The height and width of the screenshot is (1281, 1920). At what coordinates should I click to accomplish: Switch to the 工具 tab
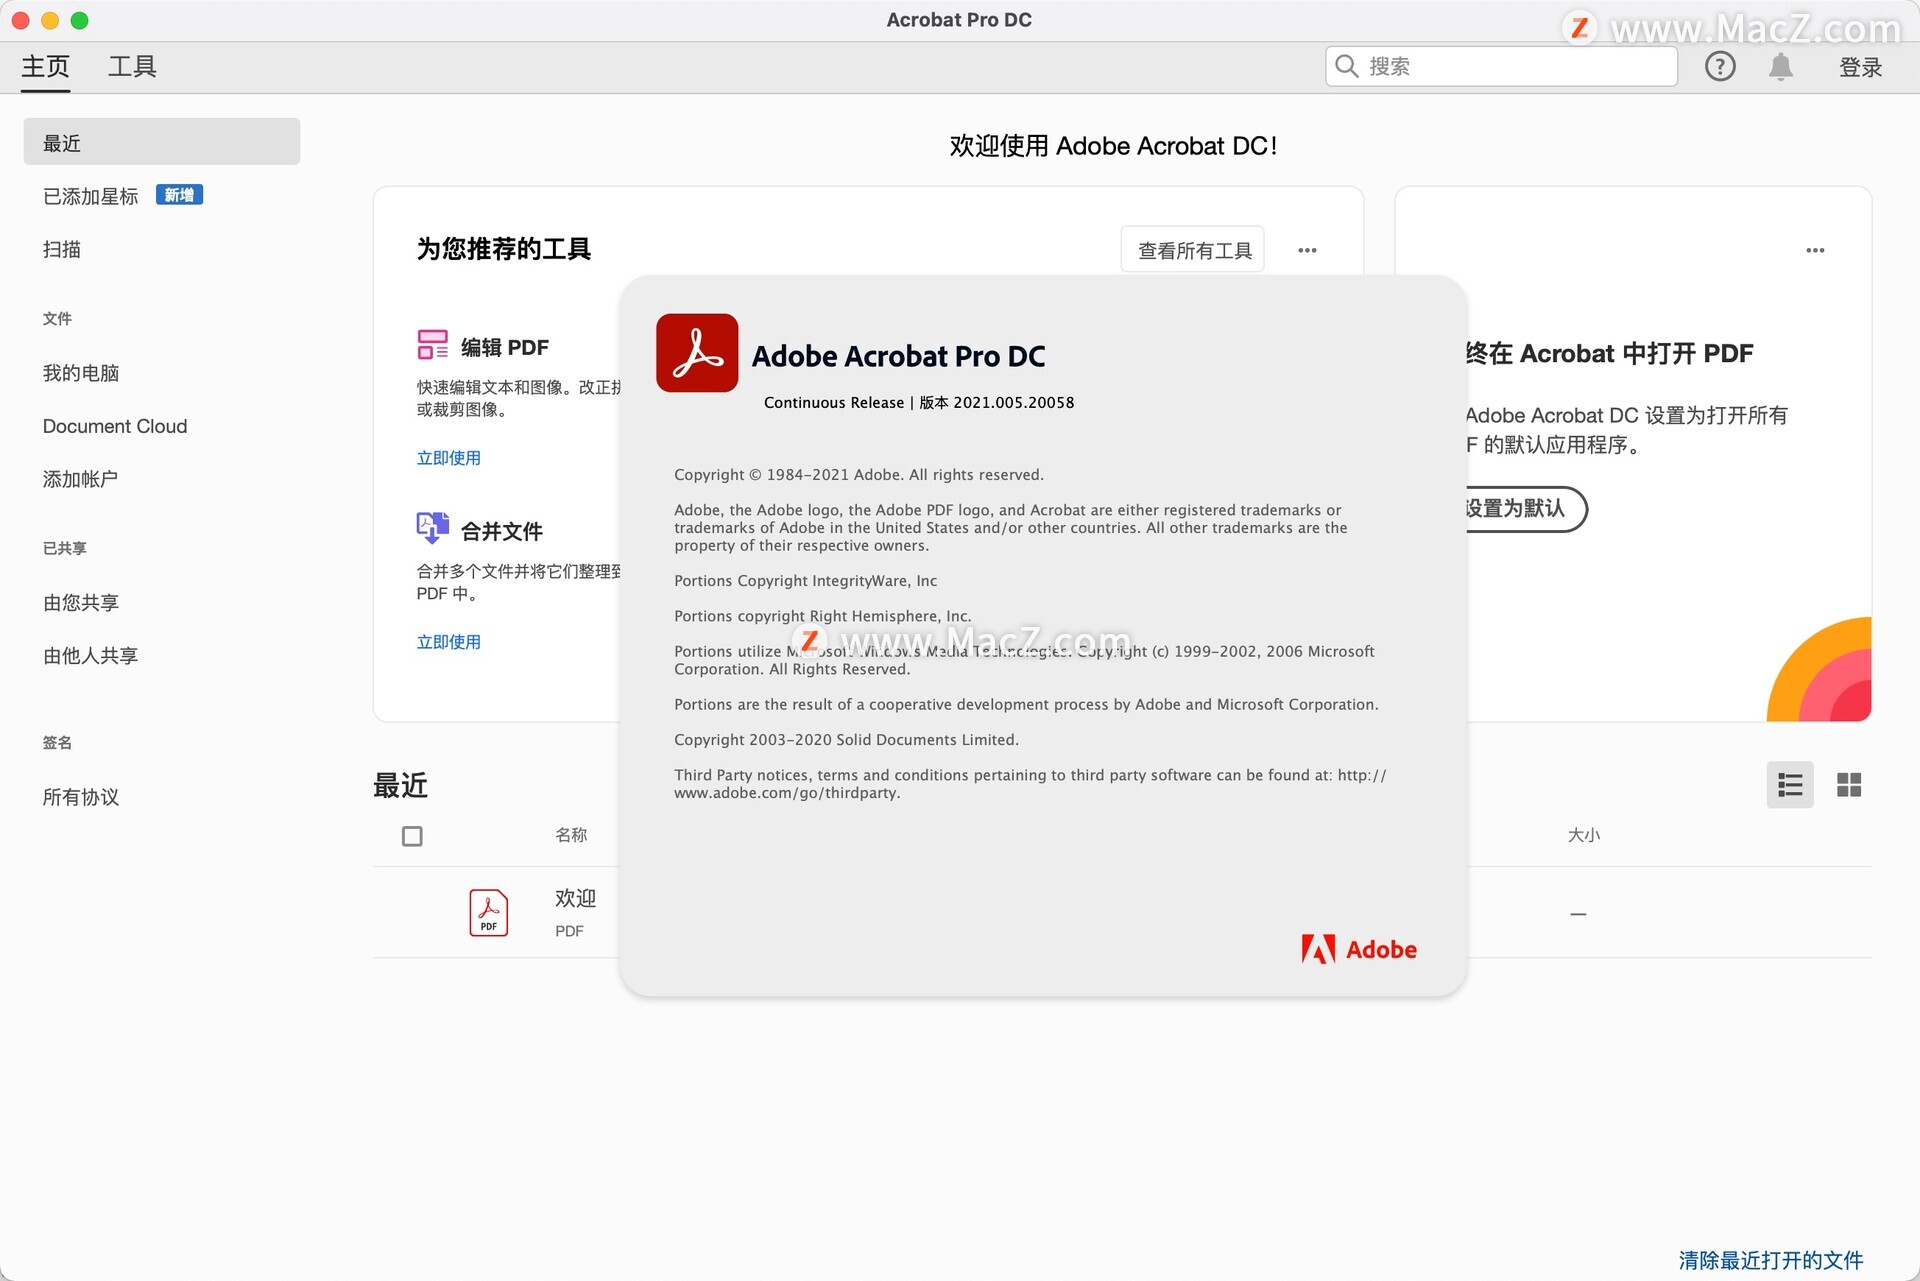tap(132, 67)
